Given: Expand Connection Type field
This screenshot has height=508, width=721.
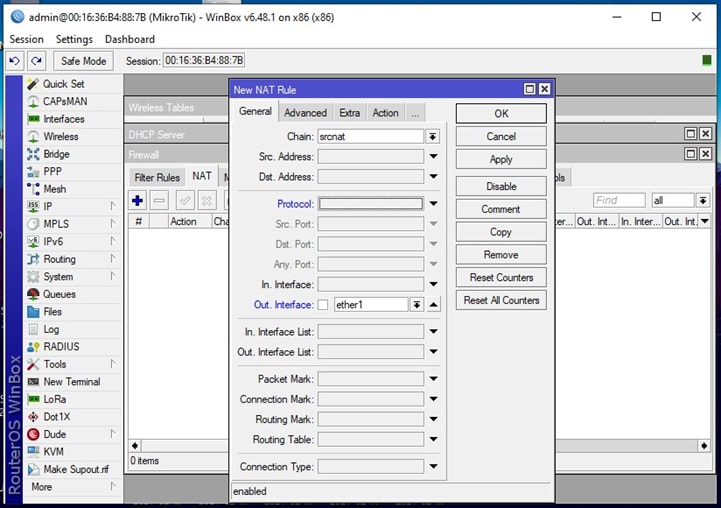Looking at the screenshot, I should (x=433, y=467).
